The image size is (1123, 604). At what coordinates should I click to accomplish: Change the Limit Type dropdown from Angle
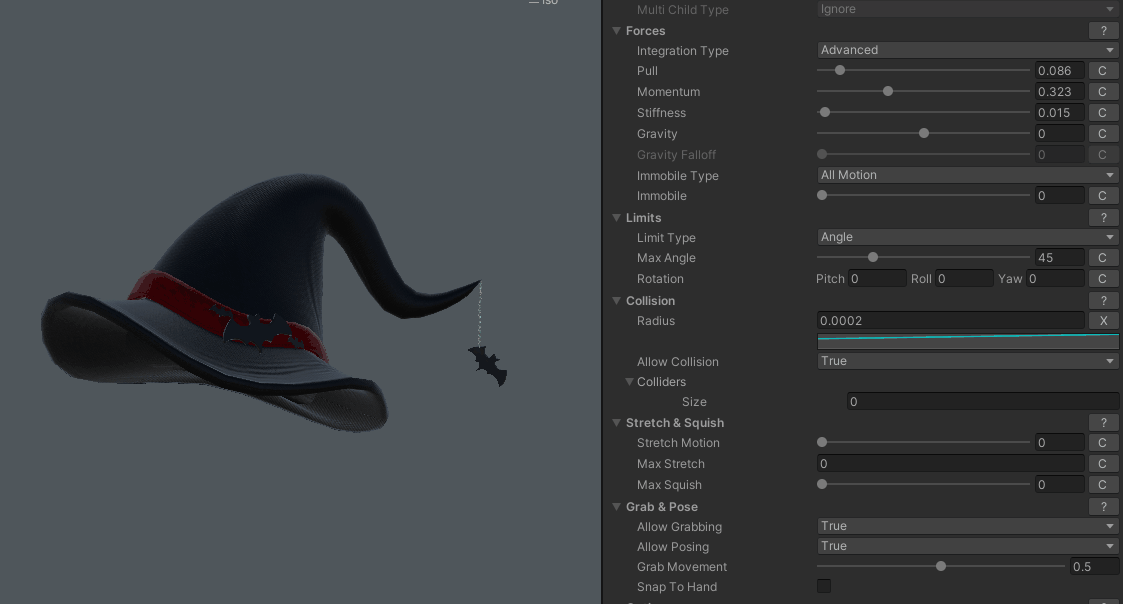967,237
